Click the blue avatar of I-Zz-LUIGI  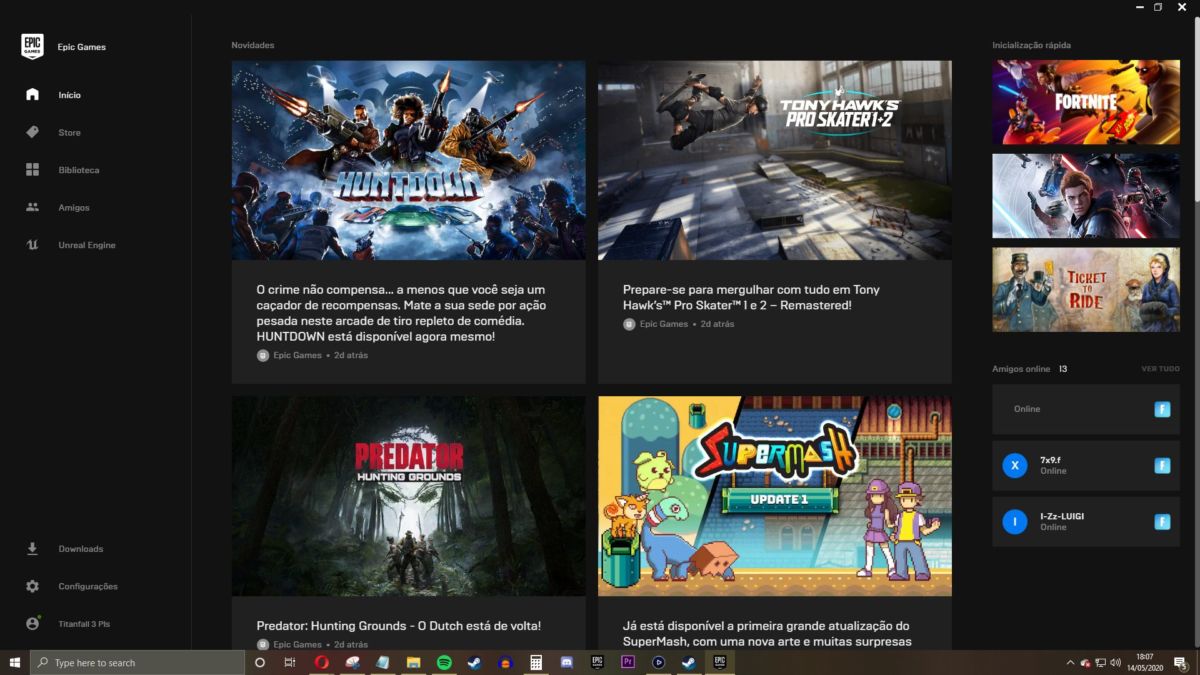point(1015,521)
